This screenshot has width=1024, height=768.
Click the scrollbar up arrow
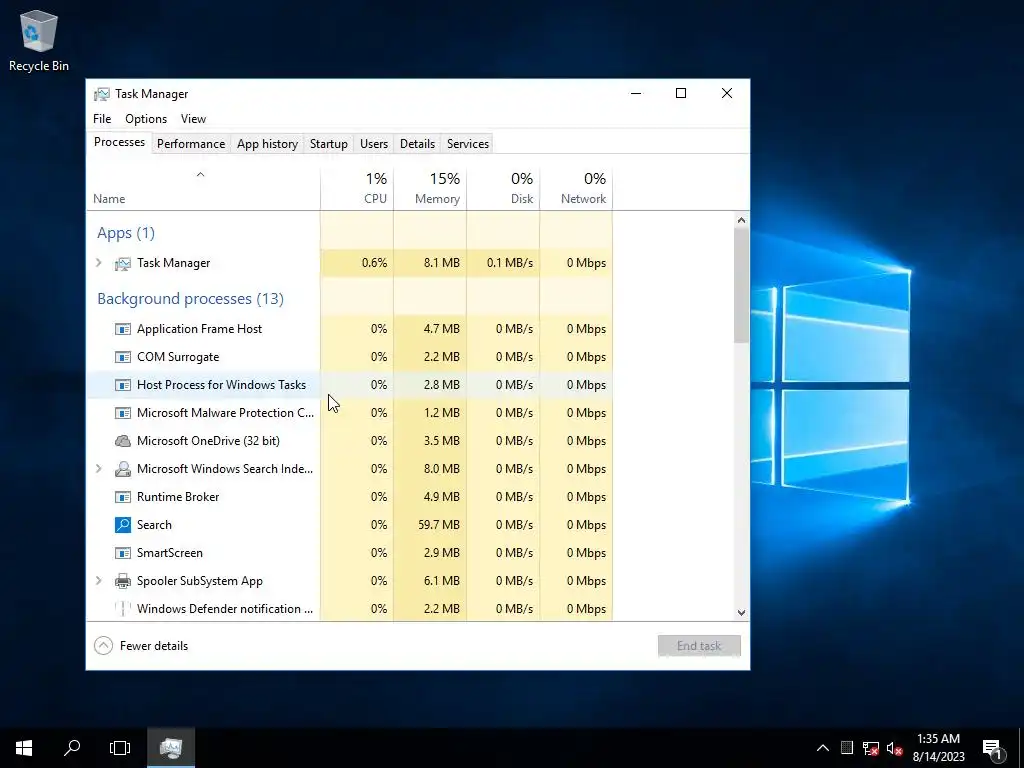741,220
